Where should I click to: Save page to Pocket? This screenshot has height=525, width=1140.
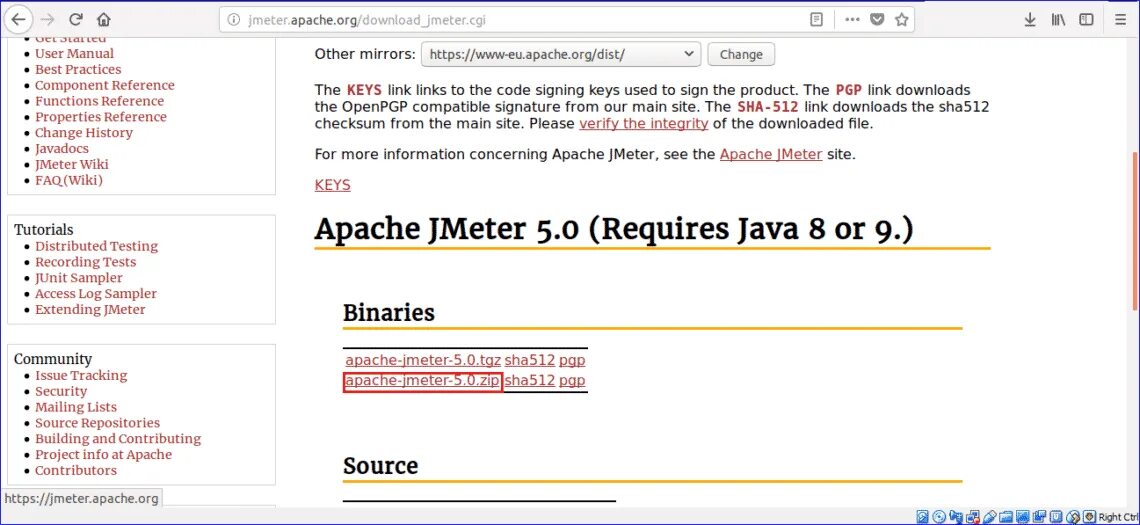tap(877, 20)
